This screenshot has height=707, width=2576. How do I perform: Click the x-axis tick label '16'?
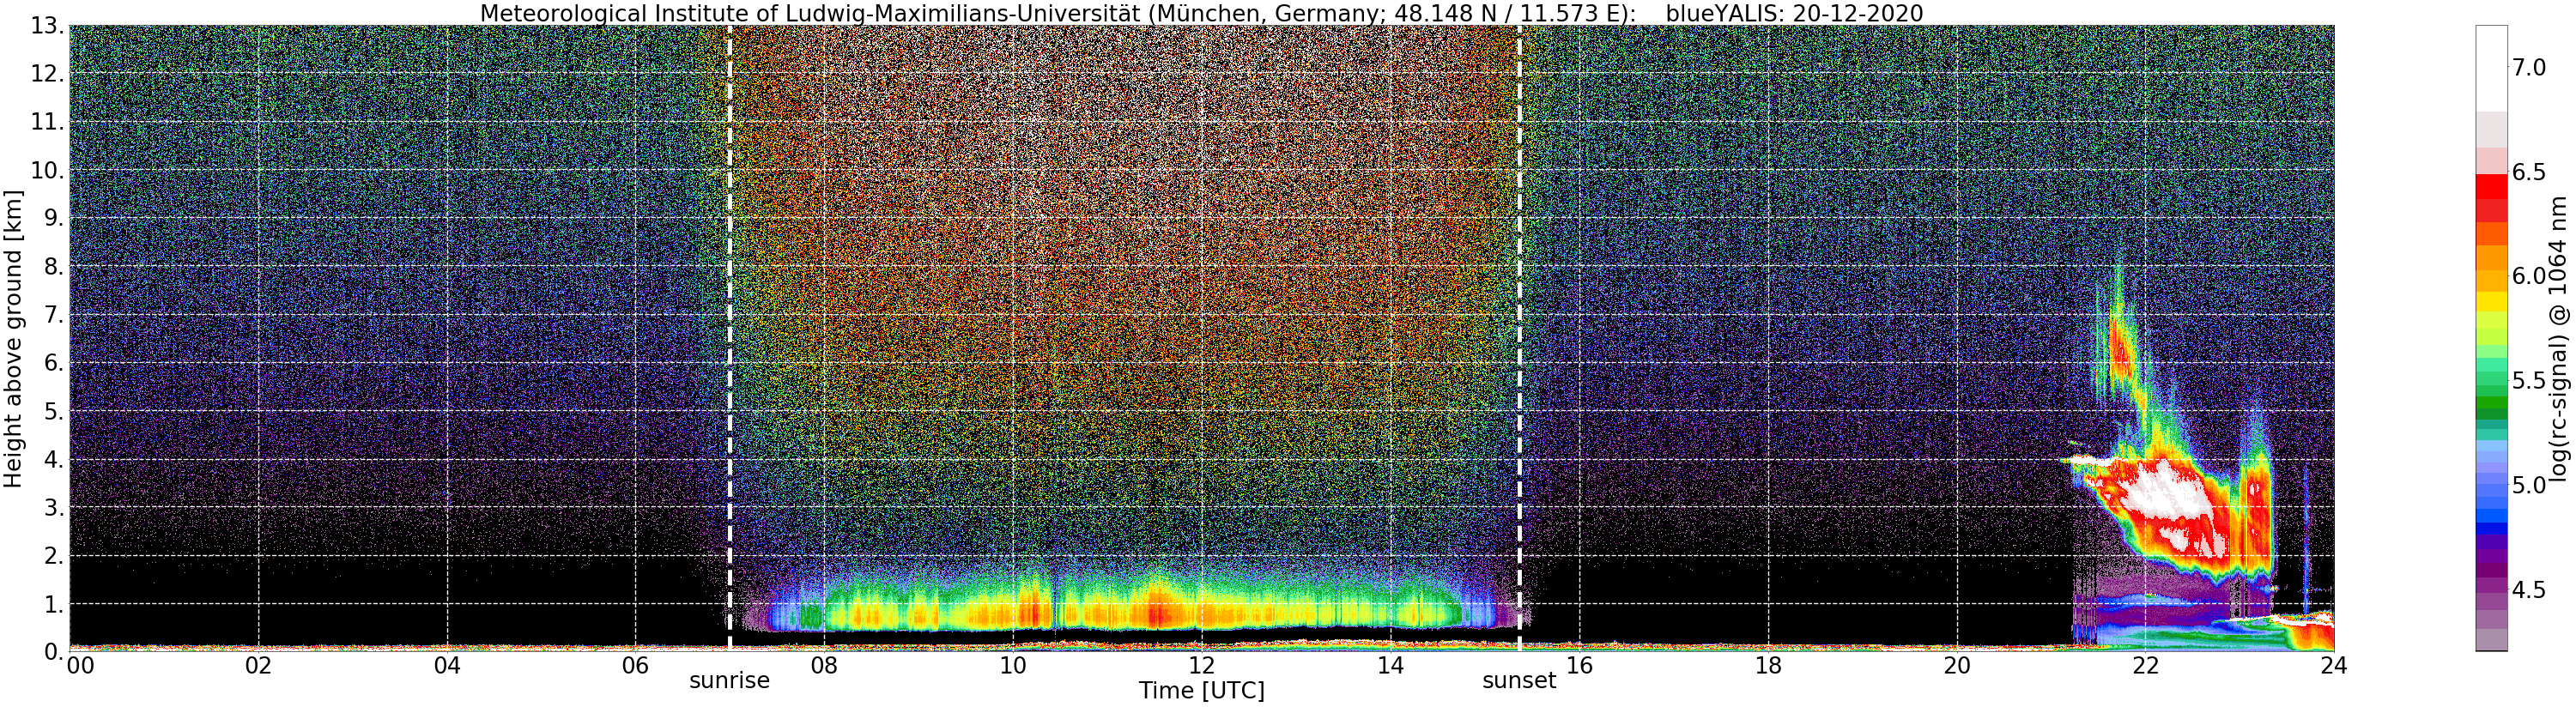click(x=1579, y=666)
